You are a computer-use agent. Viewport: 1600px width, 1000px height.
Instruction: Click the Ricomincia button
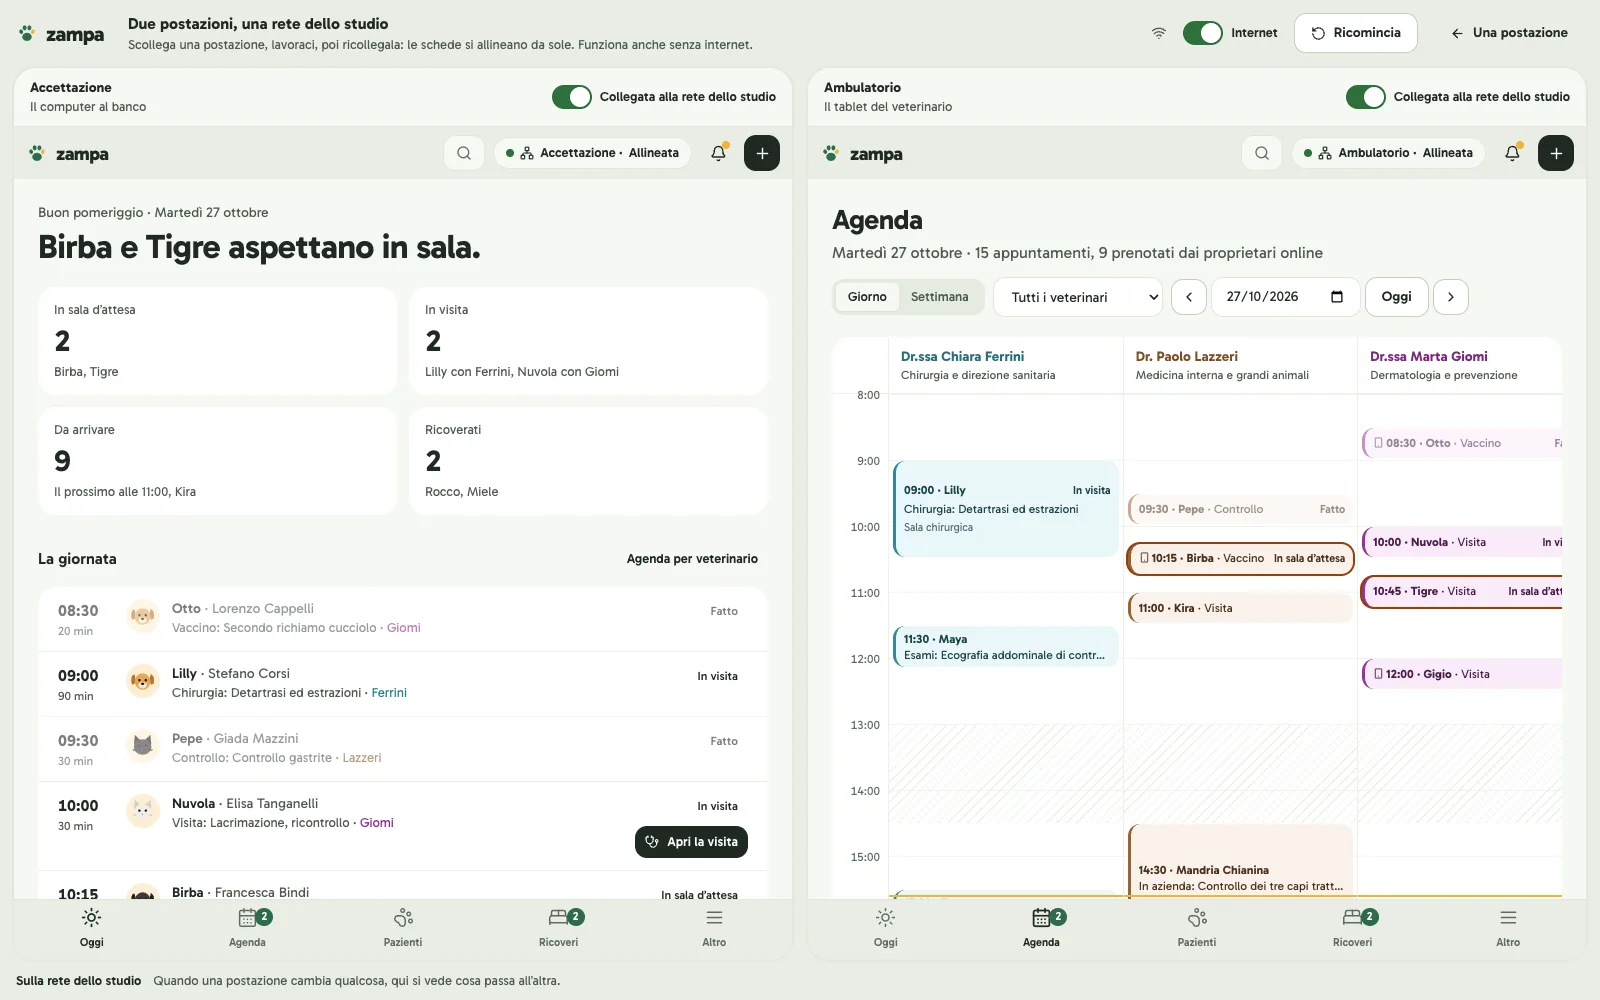click(x=1356, y=33)
